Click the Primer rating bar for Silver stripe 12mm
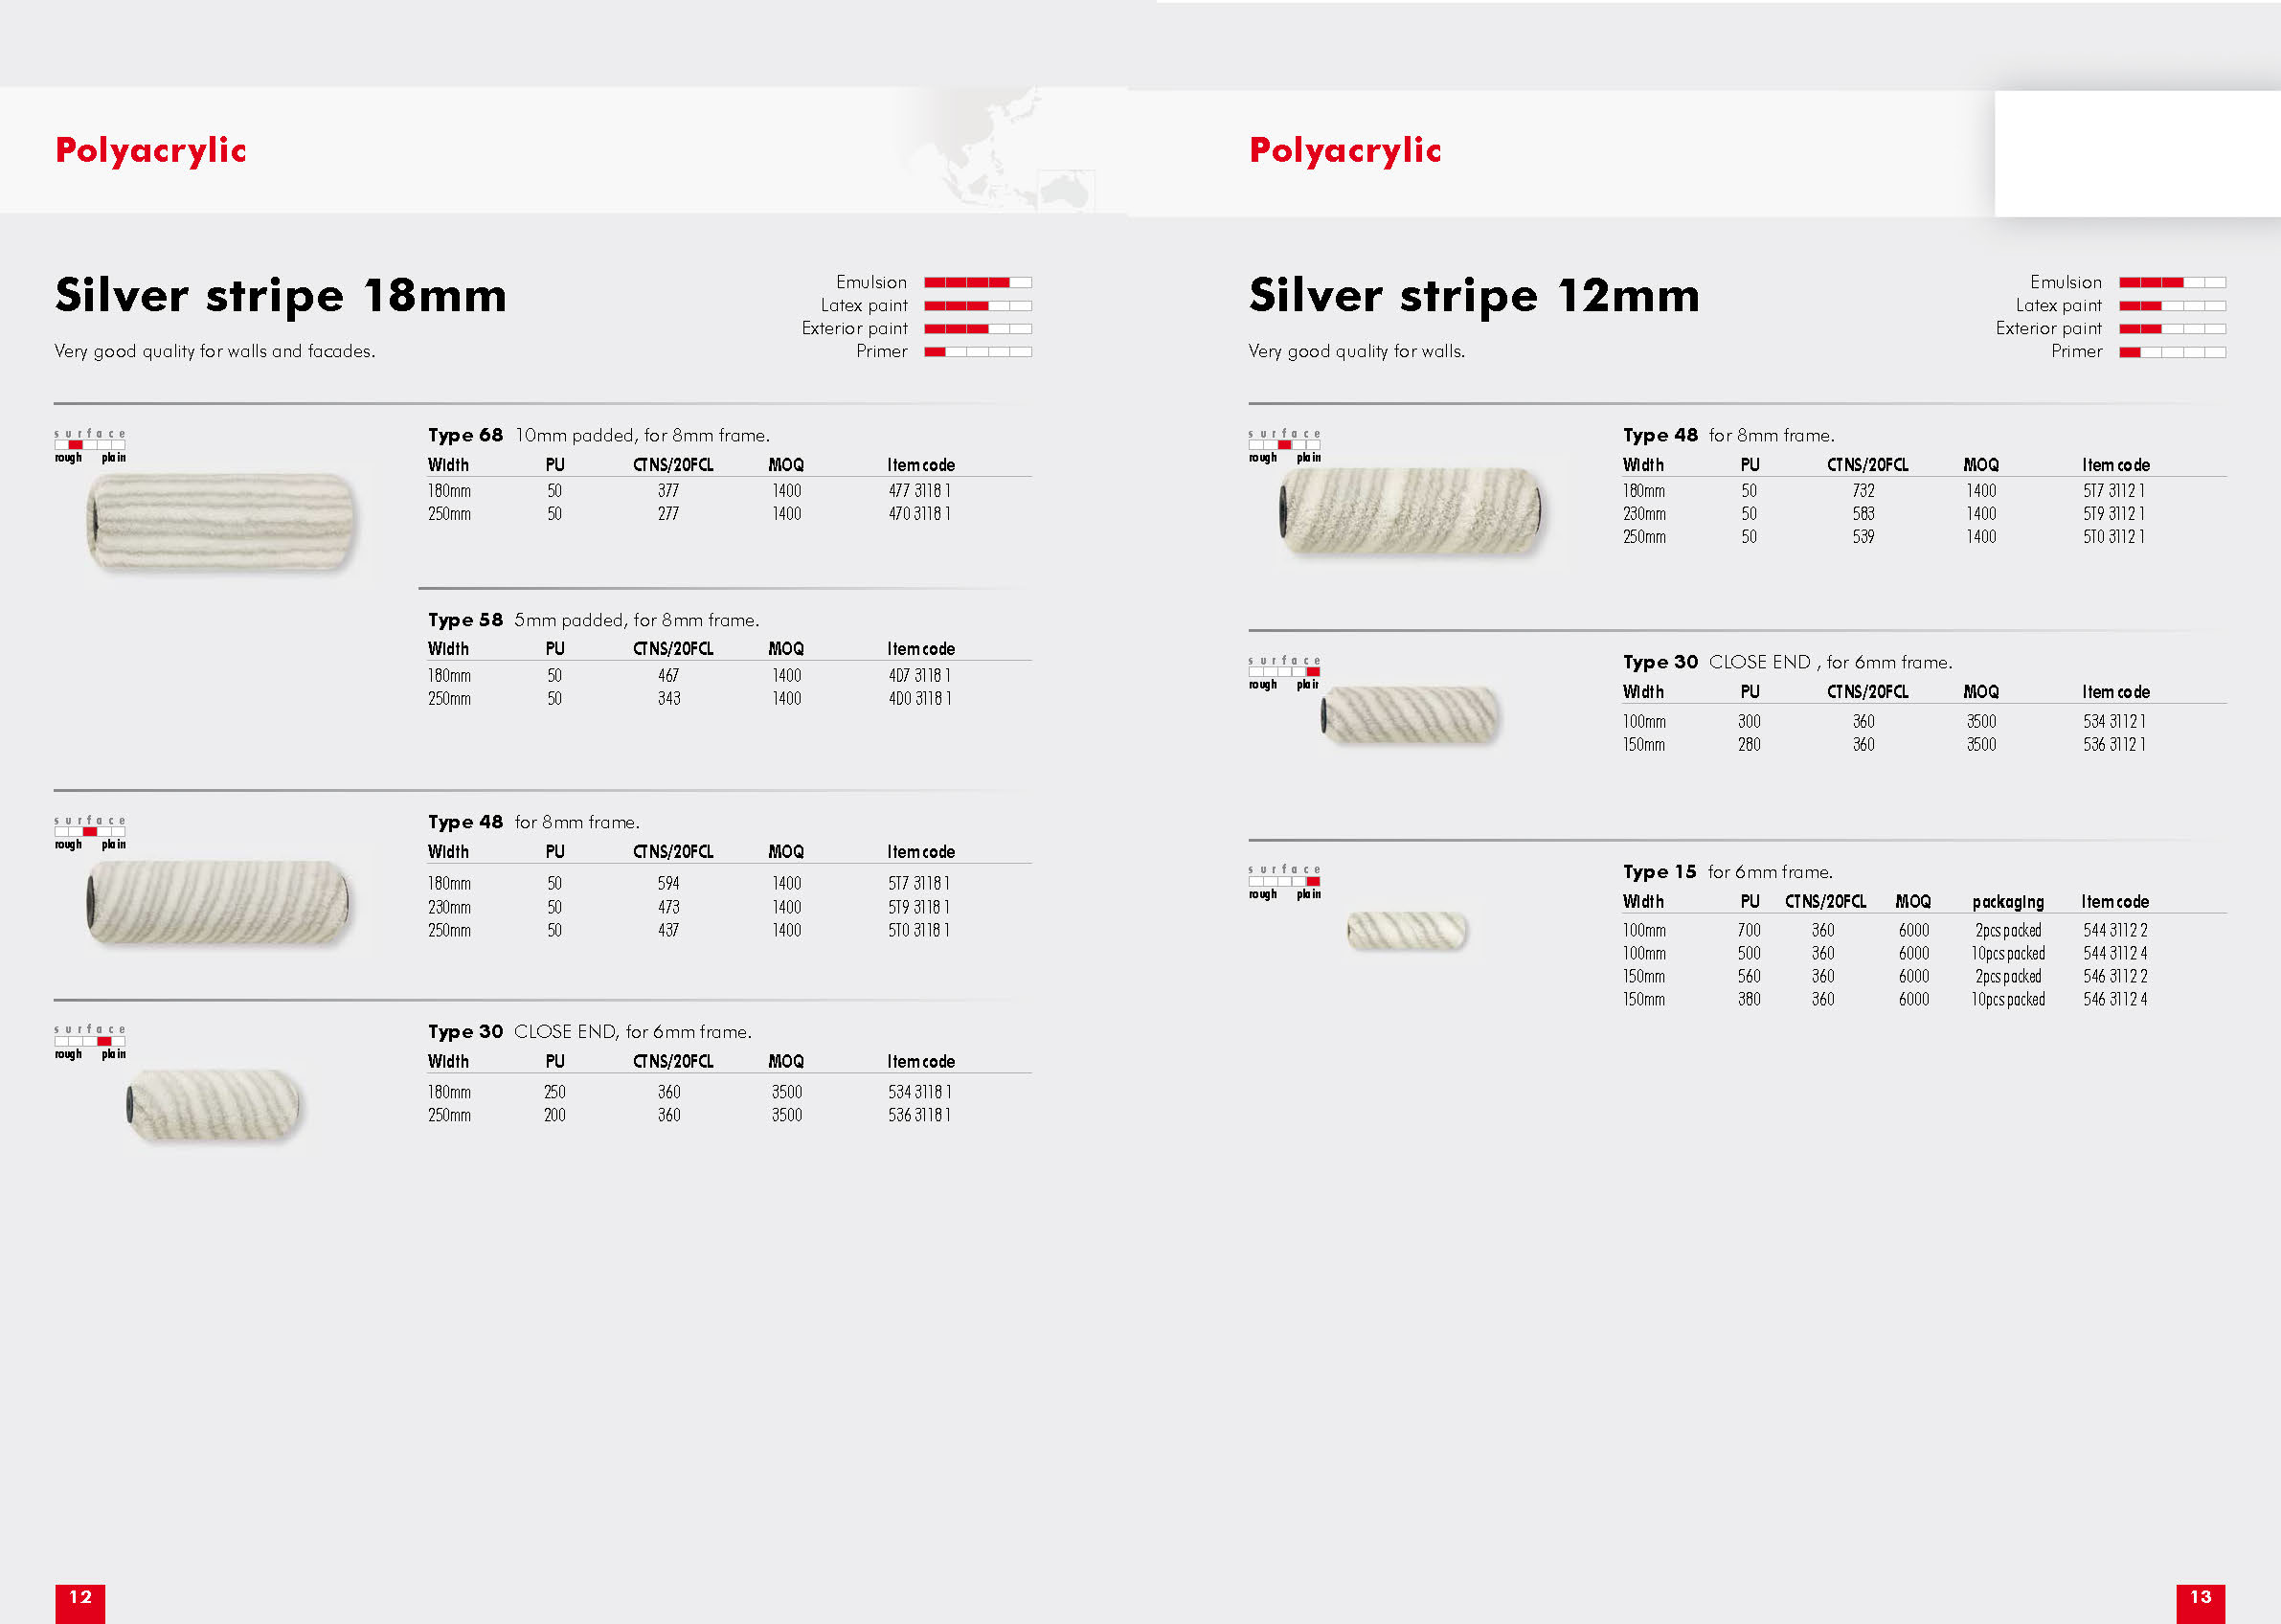Viewport: 2281px width, 1624px height. [x=2172, y=352]
